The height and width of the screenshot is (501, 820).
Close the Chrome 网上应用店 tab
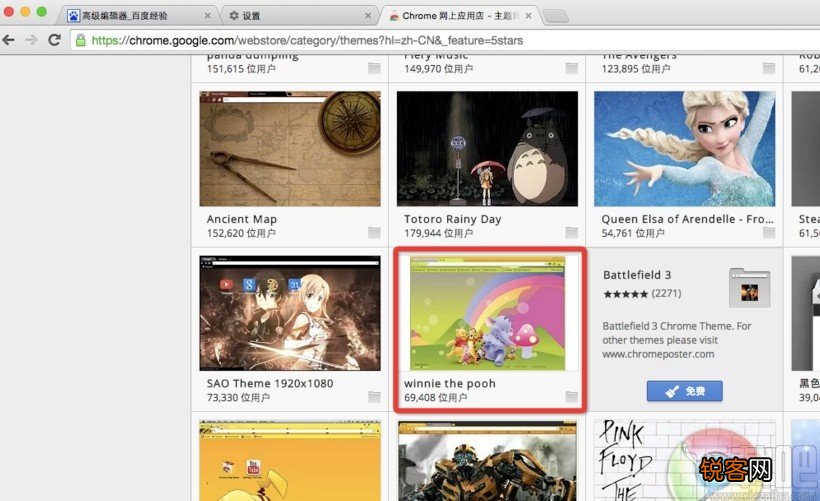[x=529, y=16]
